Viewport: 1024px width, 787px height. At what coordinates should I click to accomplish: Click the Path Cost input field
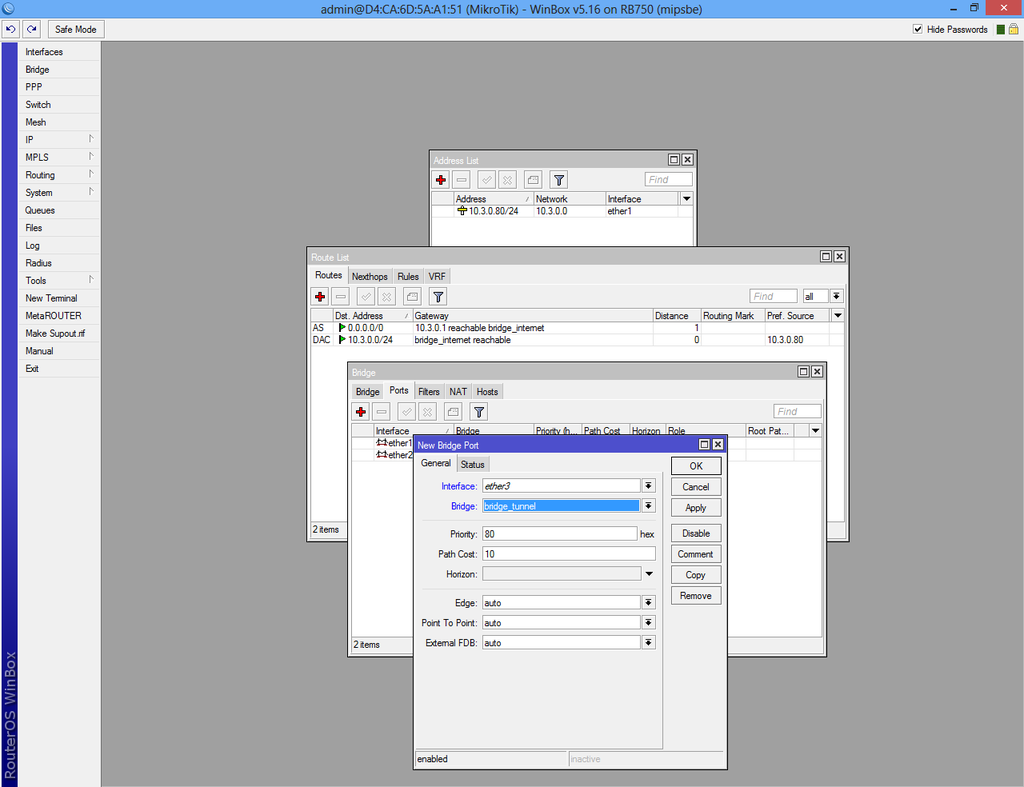(569, 554)
